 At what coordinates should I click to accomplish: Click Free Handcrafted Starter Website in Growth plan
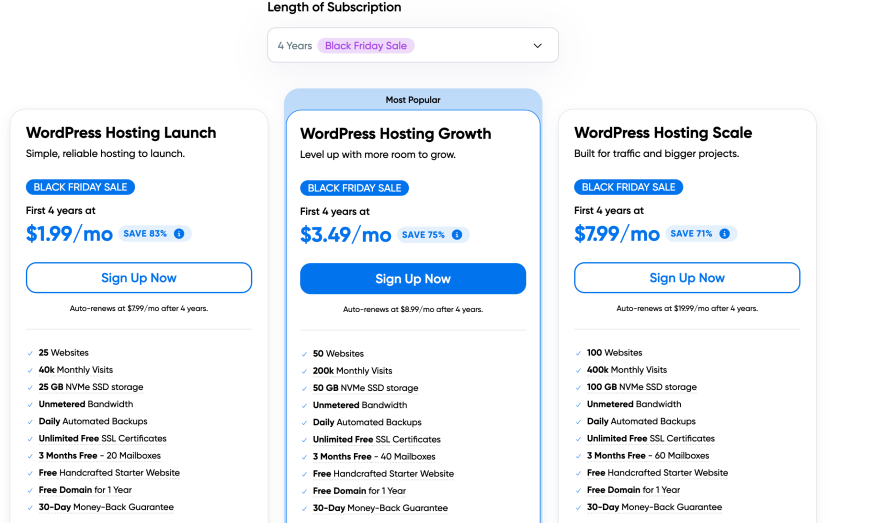coord(383,474)
